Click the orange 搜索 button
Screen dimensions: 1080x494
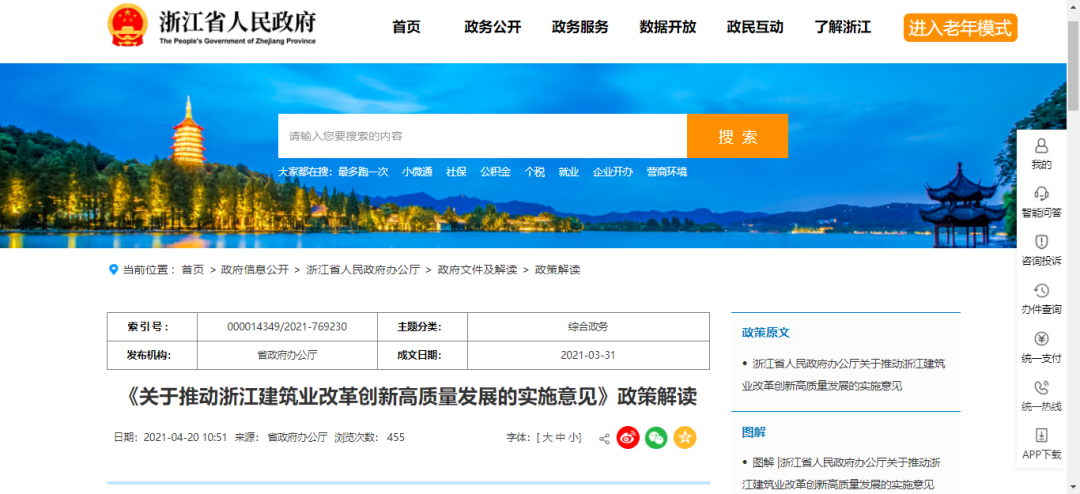coord(737,136)
